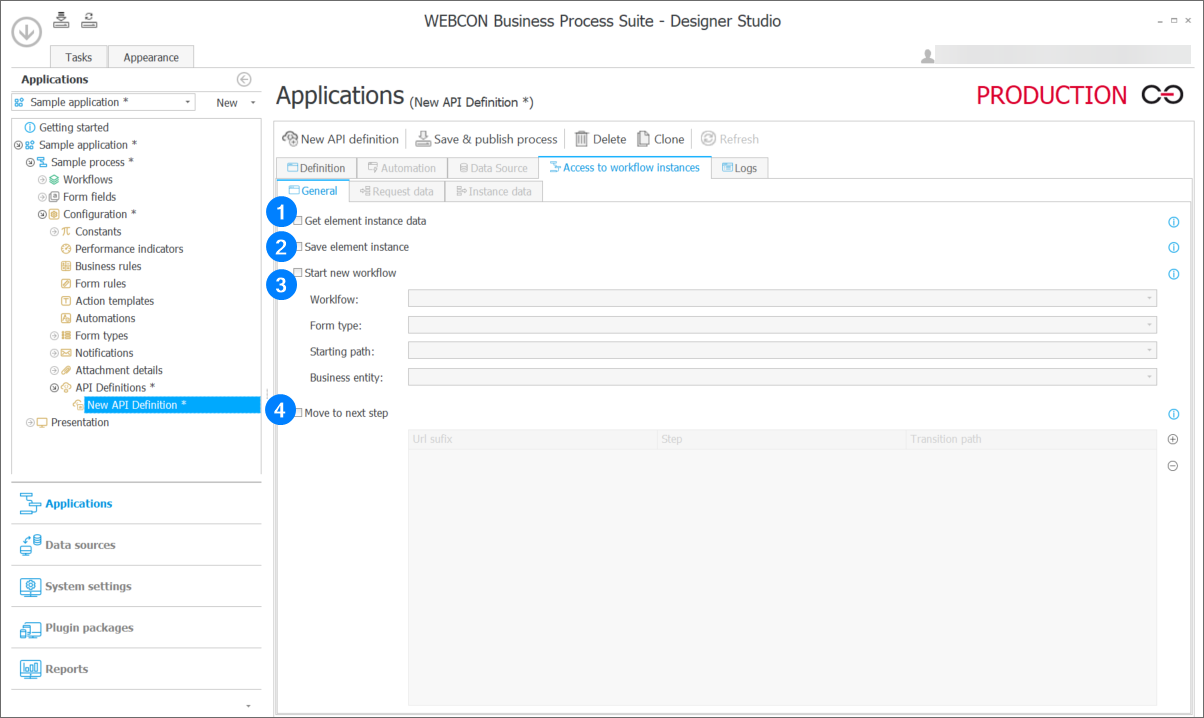Select Sample process tree item
1204x718 pixels.
pyautogui.click(x=92, y=162)
